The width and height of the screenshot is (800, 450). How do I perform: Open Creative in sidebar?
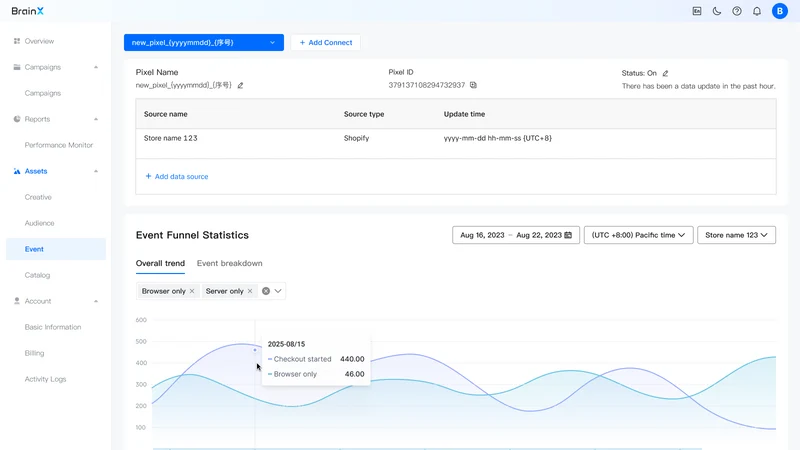point(38,197)
